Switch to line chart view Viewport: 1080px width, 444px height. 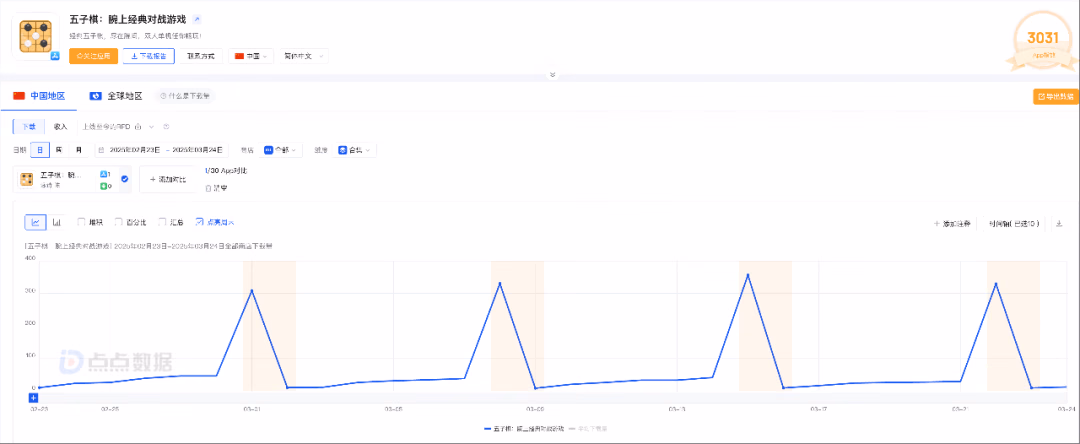coord(35,222)
